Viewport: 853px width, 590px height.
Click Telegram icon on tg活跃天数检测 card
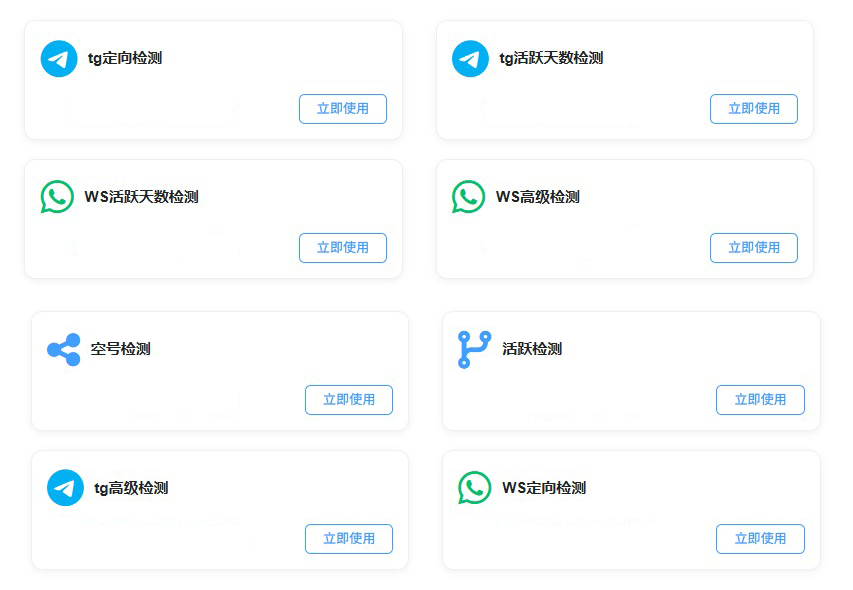coord(470,58)
